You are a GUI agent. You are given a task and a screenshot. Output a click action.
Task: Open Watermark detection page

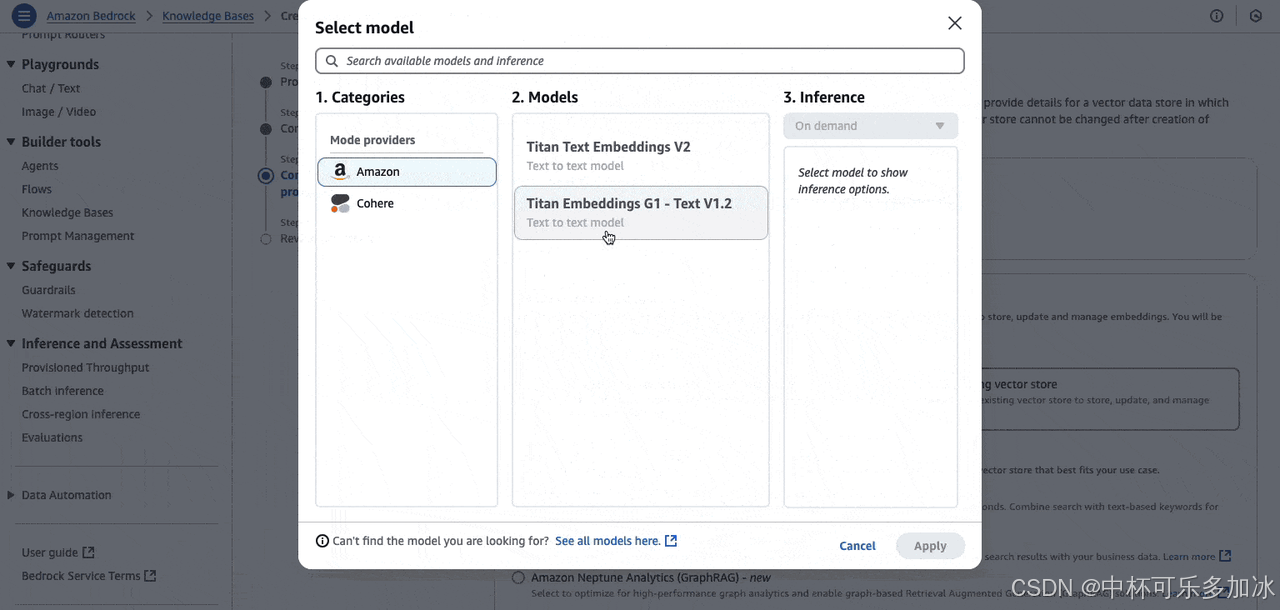[78, 313]
